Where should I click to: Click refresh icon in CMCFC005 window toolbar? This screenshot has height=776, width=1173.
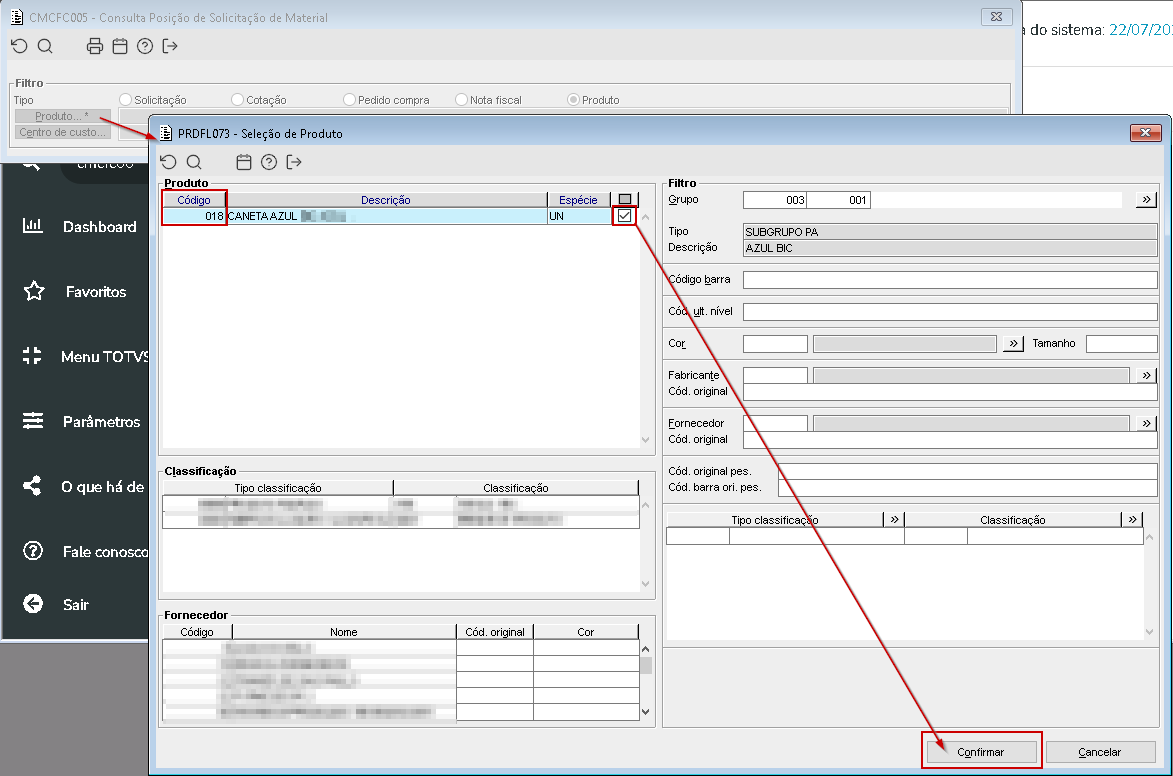[x=19, y=46]
